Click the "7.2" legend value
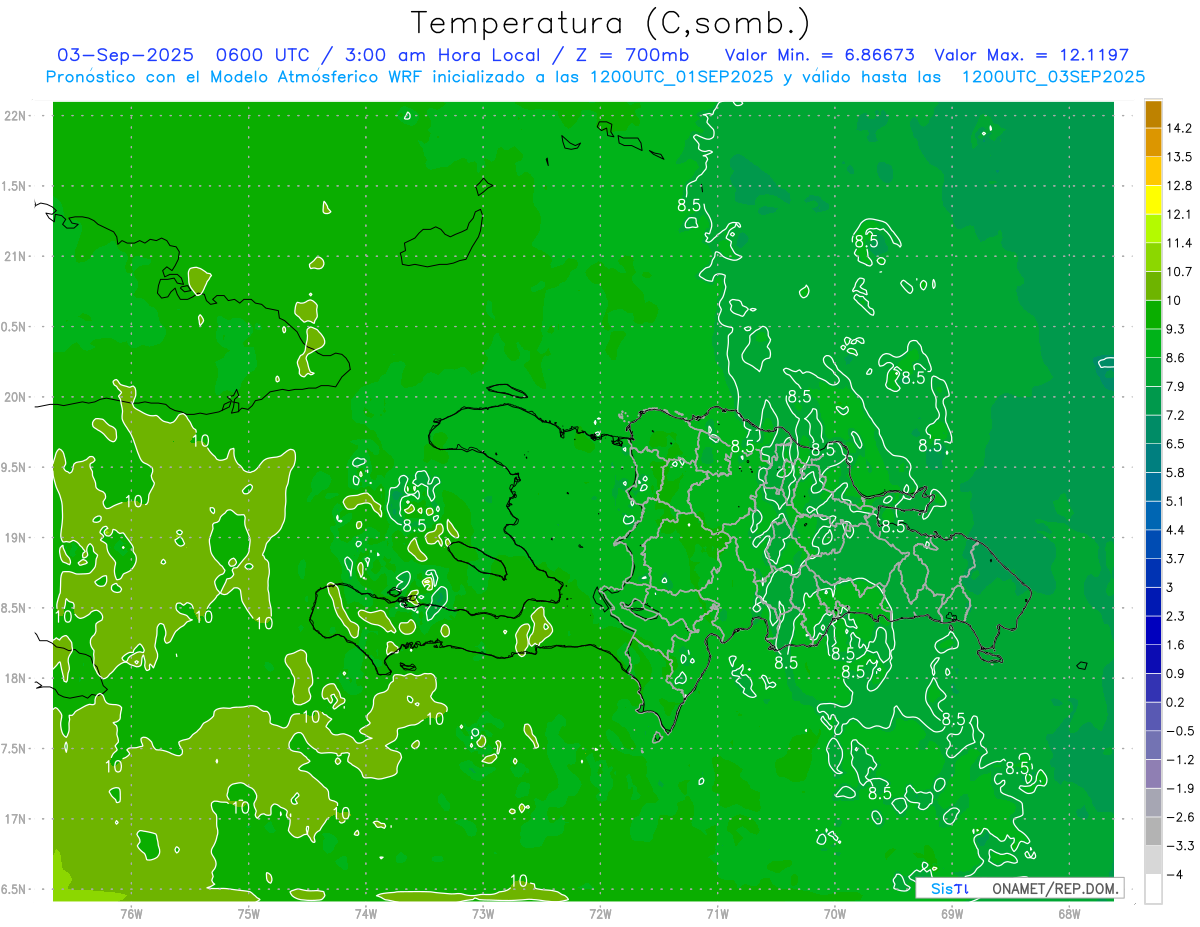The image size is (1200, 927). (x=1176, y=415)
